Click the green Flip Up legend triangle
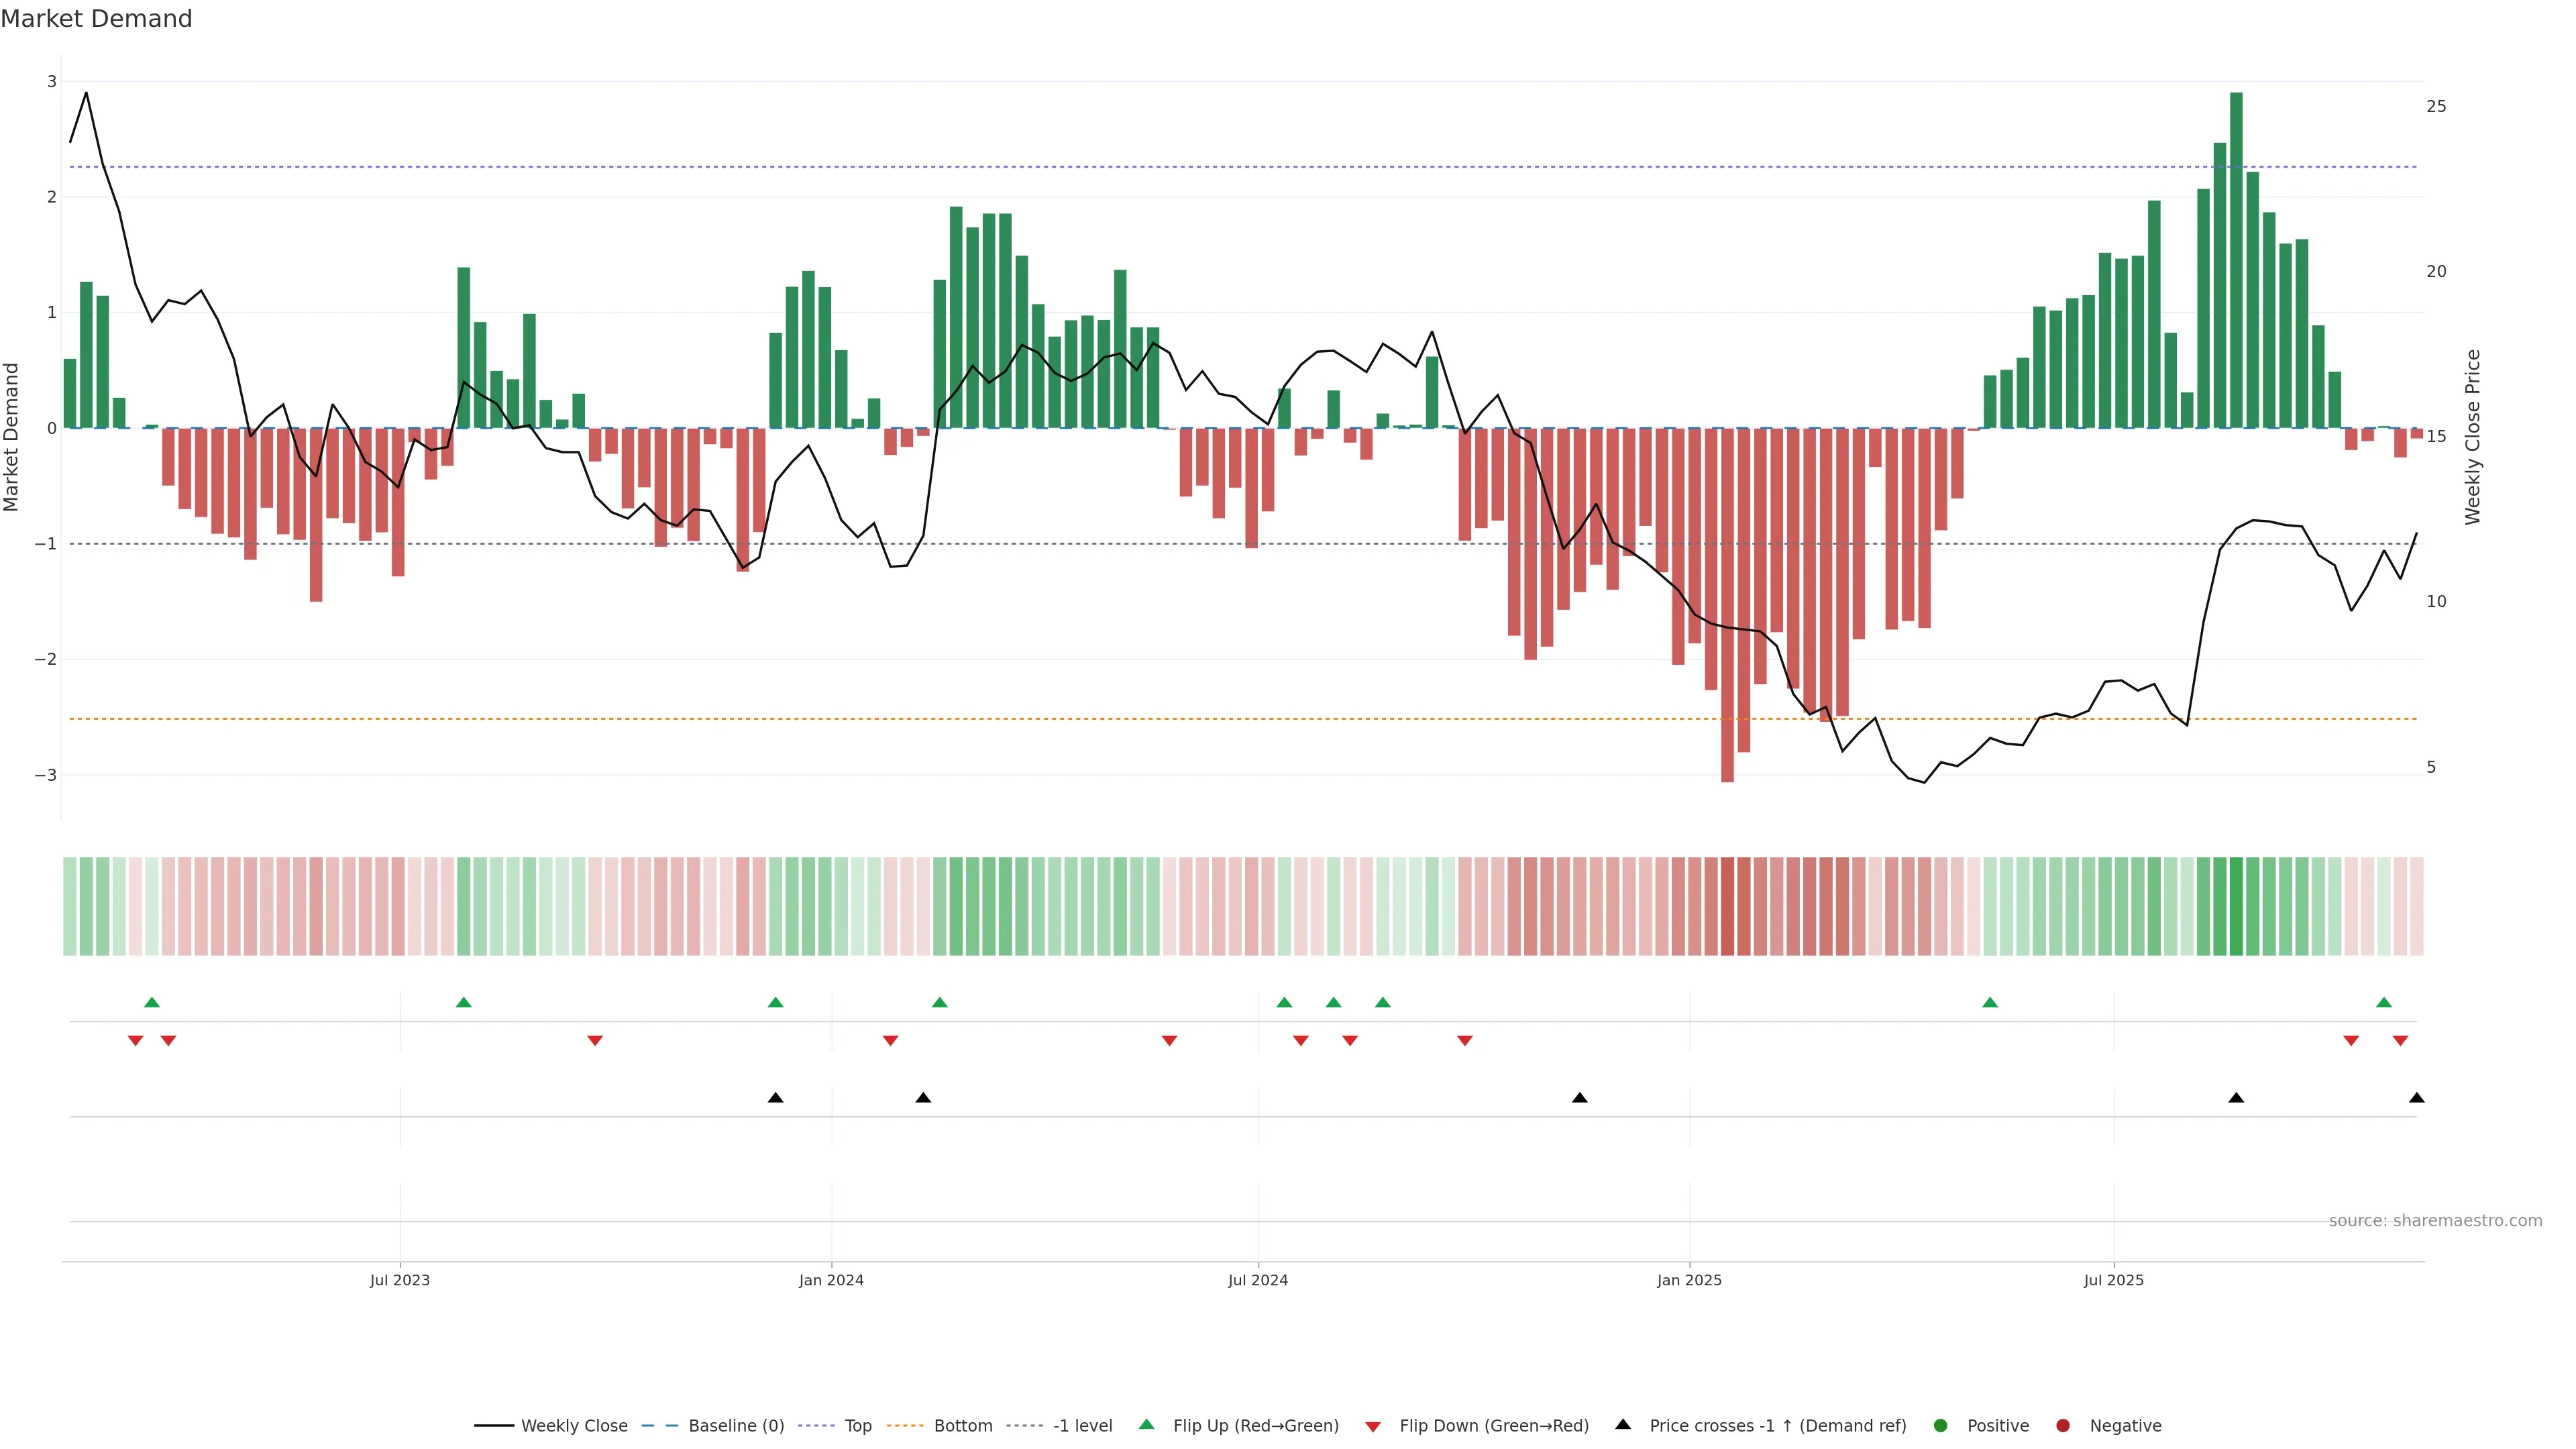The height and width of the screenshot is (1449, 2576). pos(1146,1424)
